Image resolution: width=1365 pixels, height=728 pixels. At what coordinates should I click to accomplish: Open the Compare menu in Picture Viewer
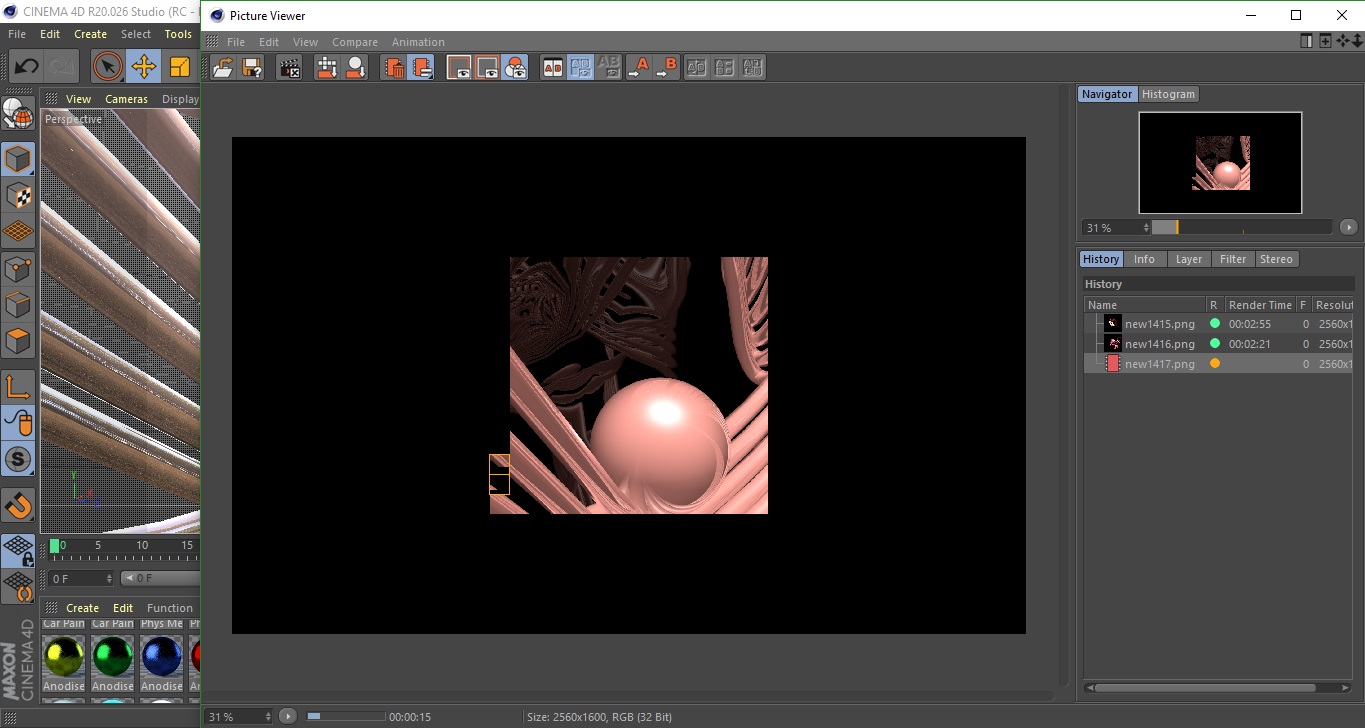354,42
